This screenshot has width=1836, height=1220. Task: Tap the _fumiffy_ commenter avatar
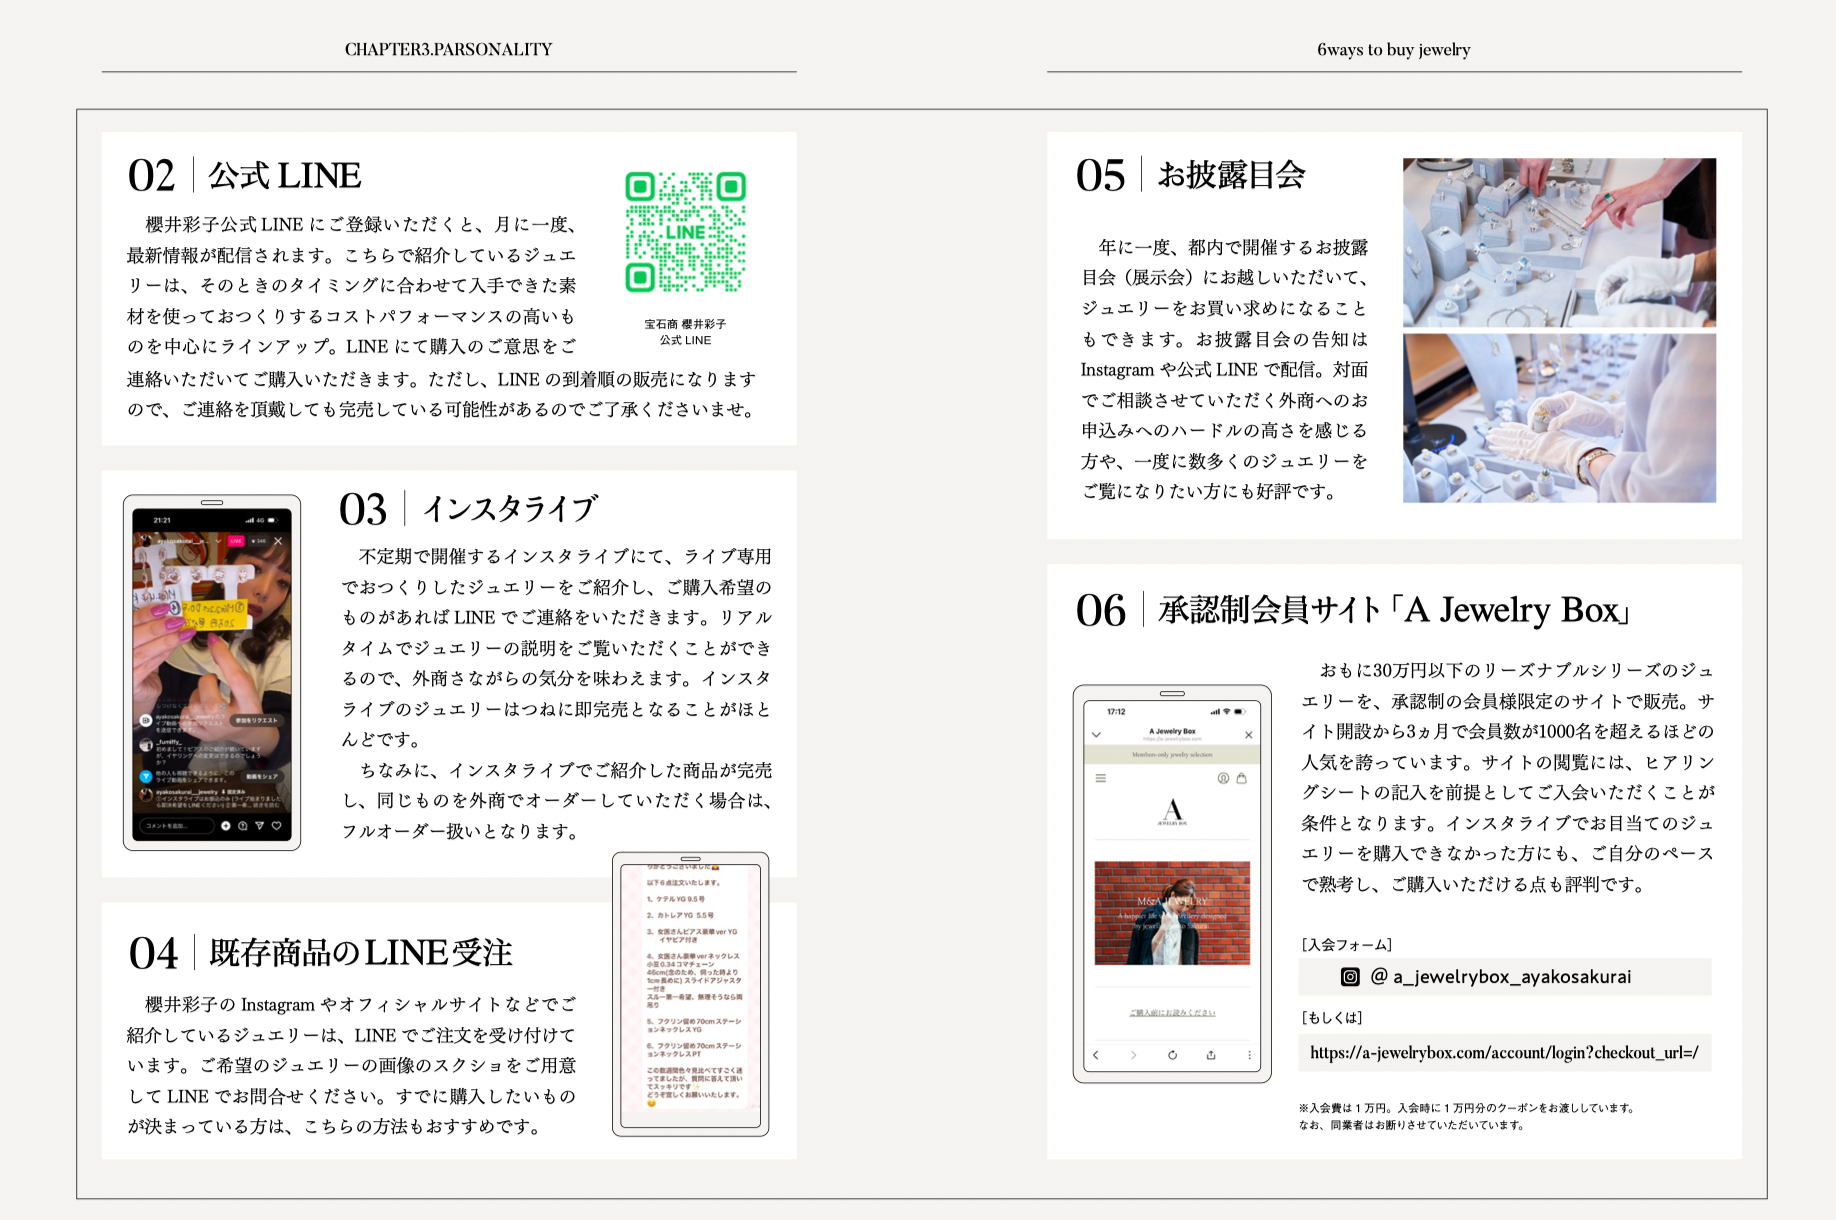click(146, 745)
